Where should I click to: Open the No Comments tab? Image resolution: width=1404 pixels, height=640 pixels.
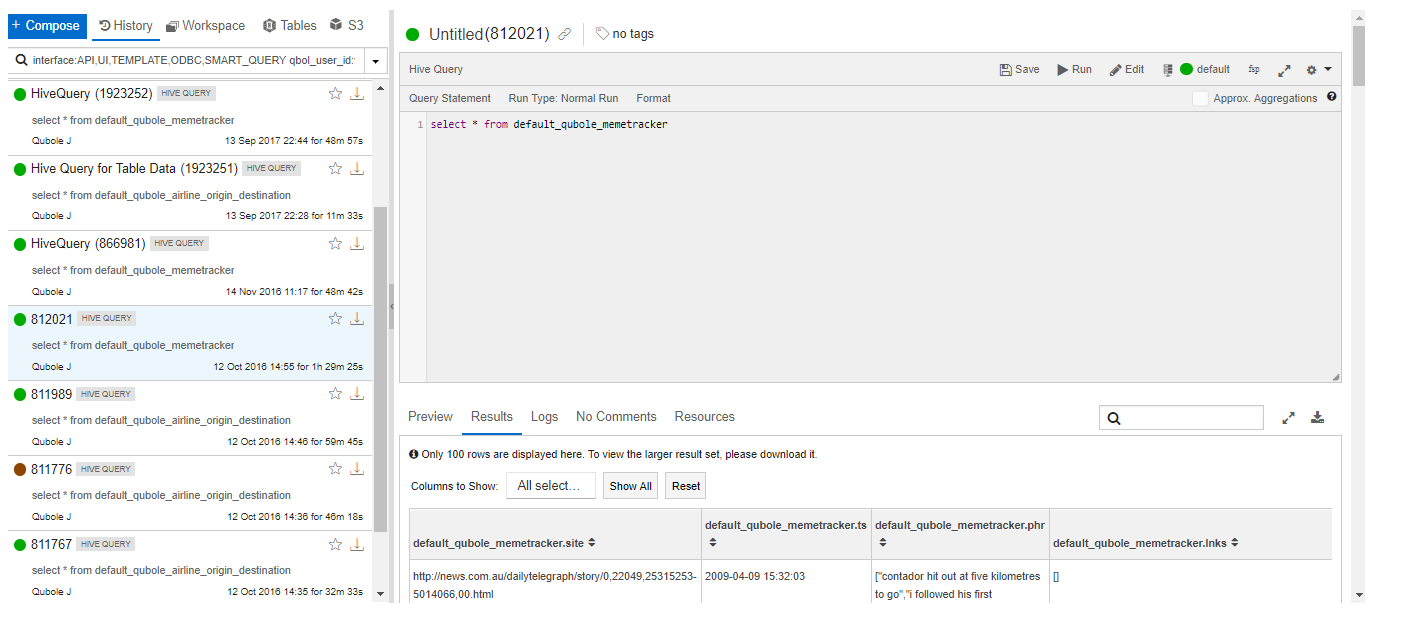point(616,417)
